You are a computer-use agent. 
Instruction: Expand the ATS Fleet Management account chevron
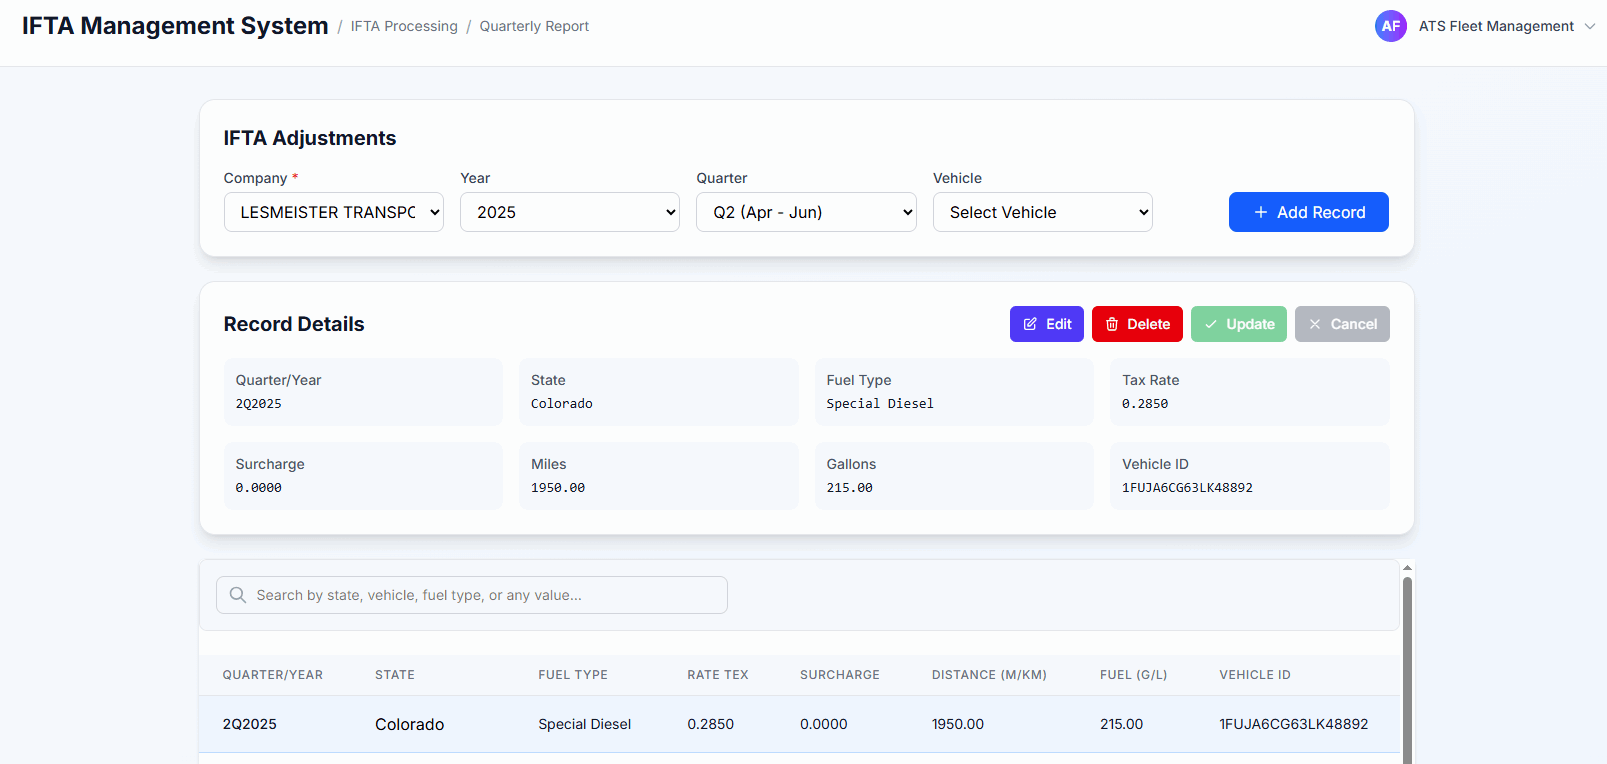[x=1589, y=26]
